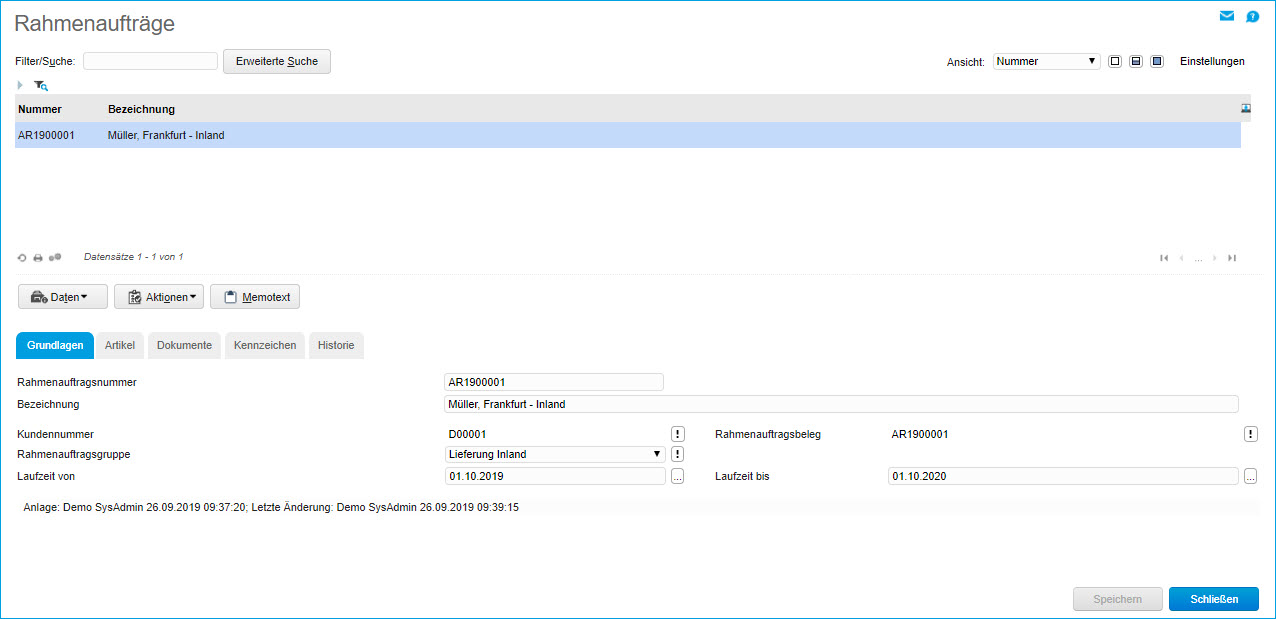Switch to half-filled split view layout
Viewport: 1276px width, 619px height.
tap(1136, 61)
